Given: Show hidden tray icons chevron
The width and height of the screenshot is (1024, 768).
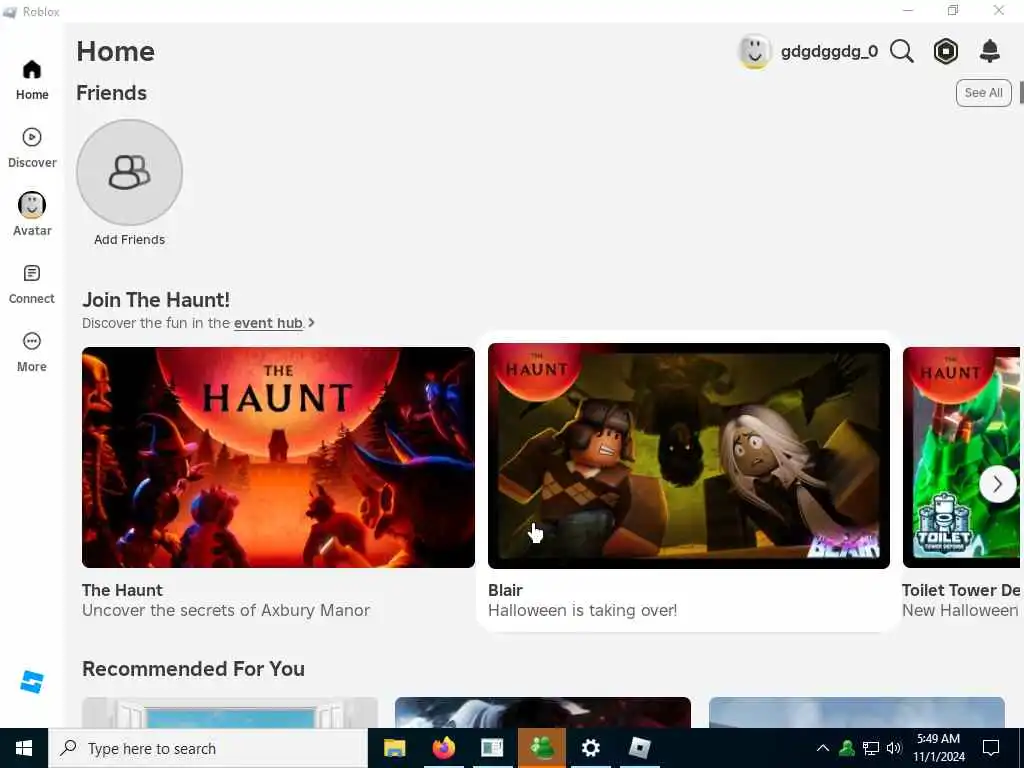Looking at the screenshot, I should pos(823,748).
